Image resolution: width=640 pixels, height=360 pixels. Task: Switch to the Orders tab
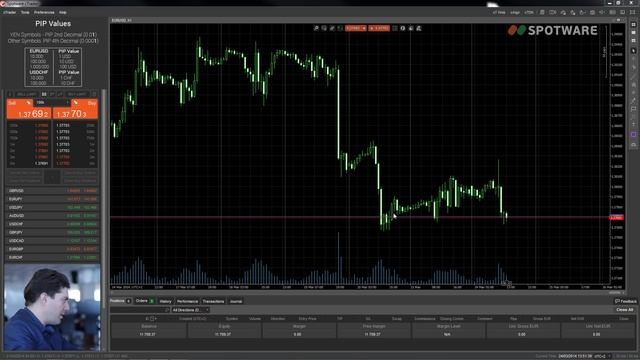pos(145,301)
